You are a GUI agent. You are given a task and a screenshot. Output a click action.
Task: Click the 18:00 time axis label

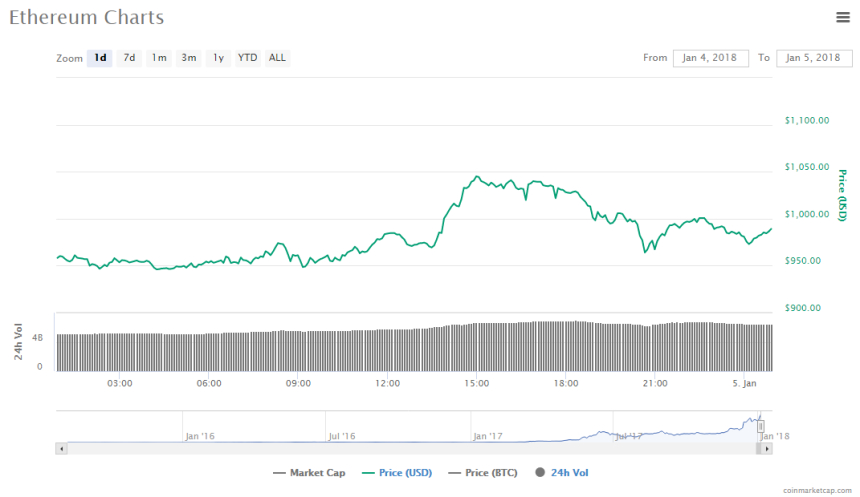(x=565, y=383)
